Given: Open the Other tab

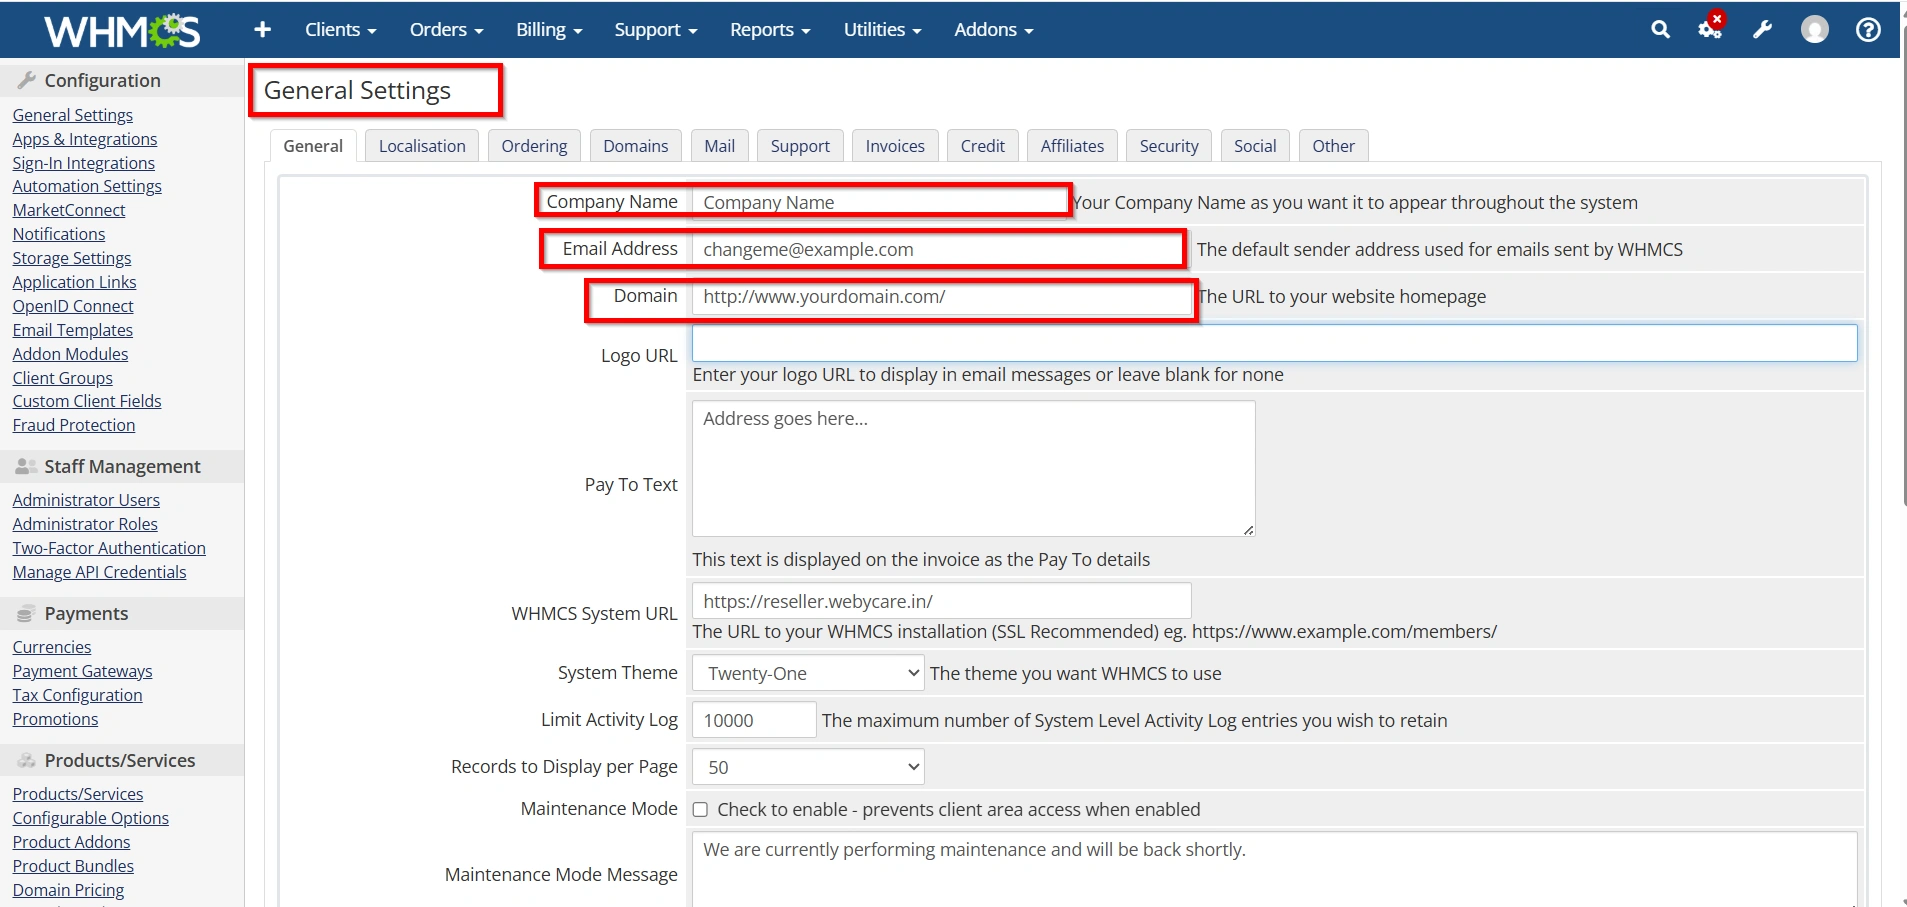Looking at the screenshot, I should 1334,146.
